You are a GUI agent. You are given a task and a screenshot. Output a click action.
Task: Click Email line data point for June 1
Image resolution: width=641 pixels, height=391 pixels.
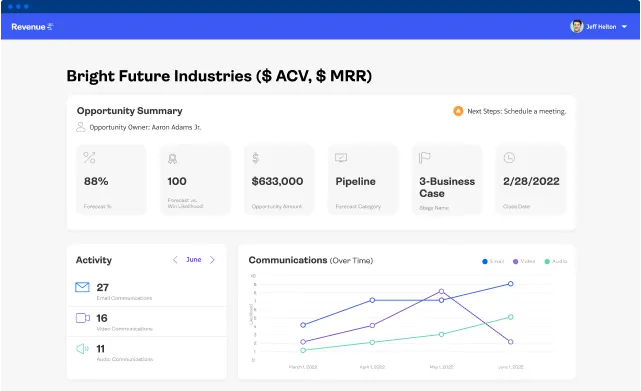(511, 283)
